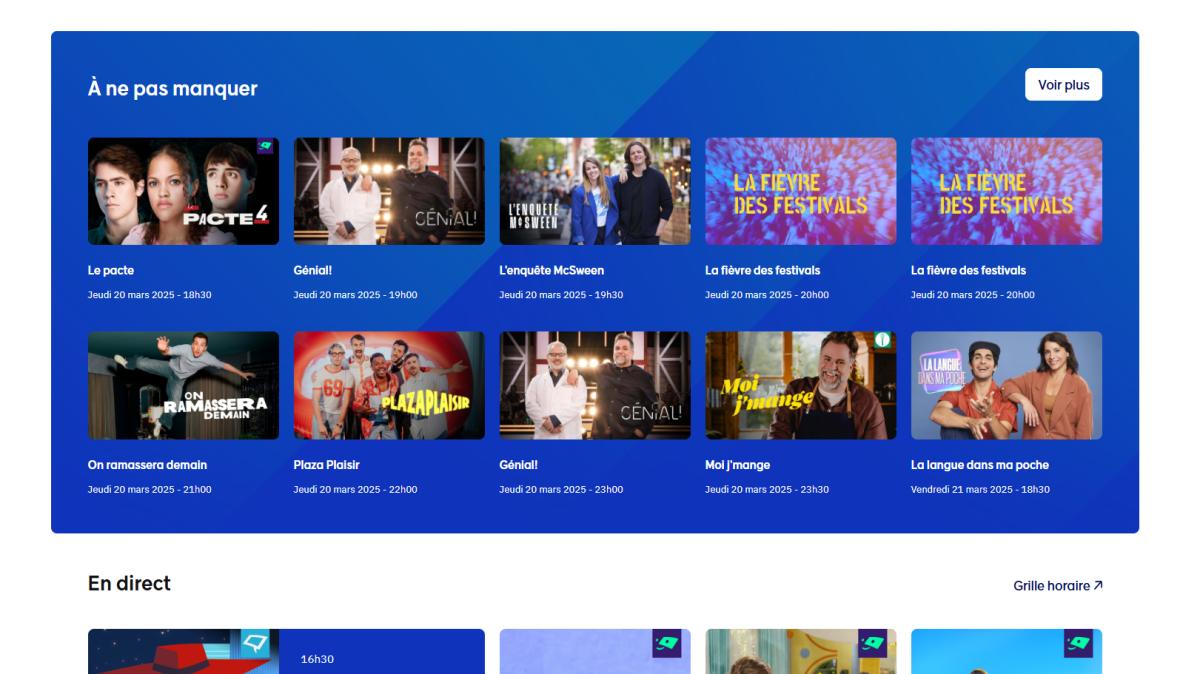Click the Voir plus button
This screenshot has height=674, width=1200.
pyautogui.click(x=1063, y=85)
